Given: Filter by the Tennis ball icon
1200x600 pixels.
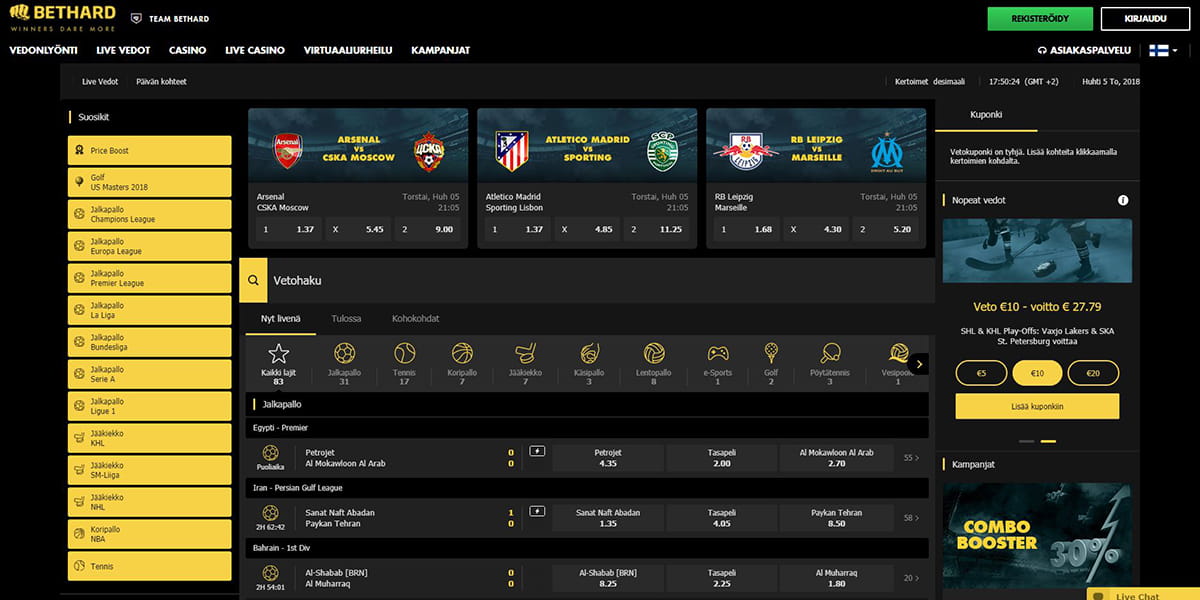Looking at the screenshot, I should point(404,353).
